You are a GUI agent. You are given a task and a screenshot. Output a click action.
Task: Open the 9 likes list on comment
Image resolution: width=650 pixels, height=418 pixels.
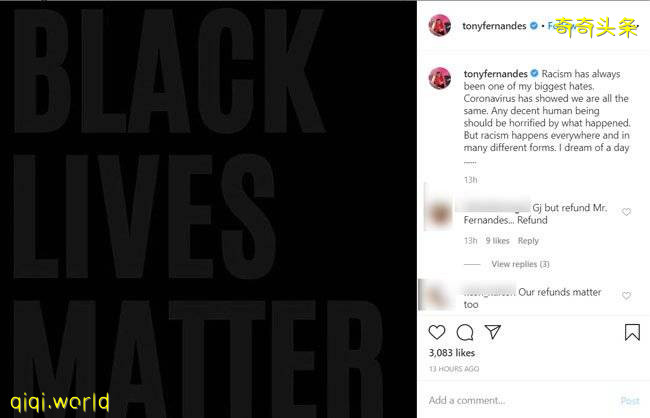click(x=497, y=241)
